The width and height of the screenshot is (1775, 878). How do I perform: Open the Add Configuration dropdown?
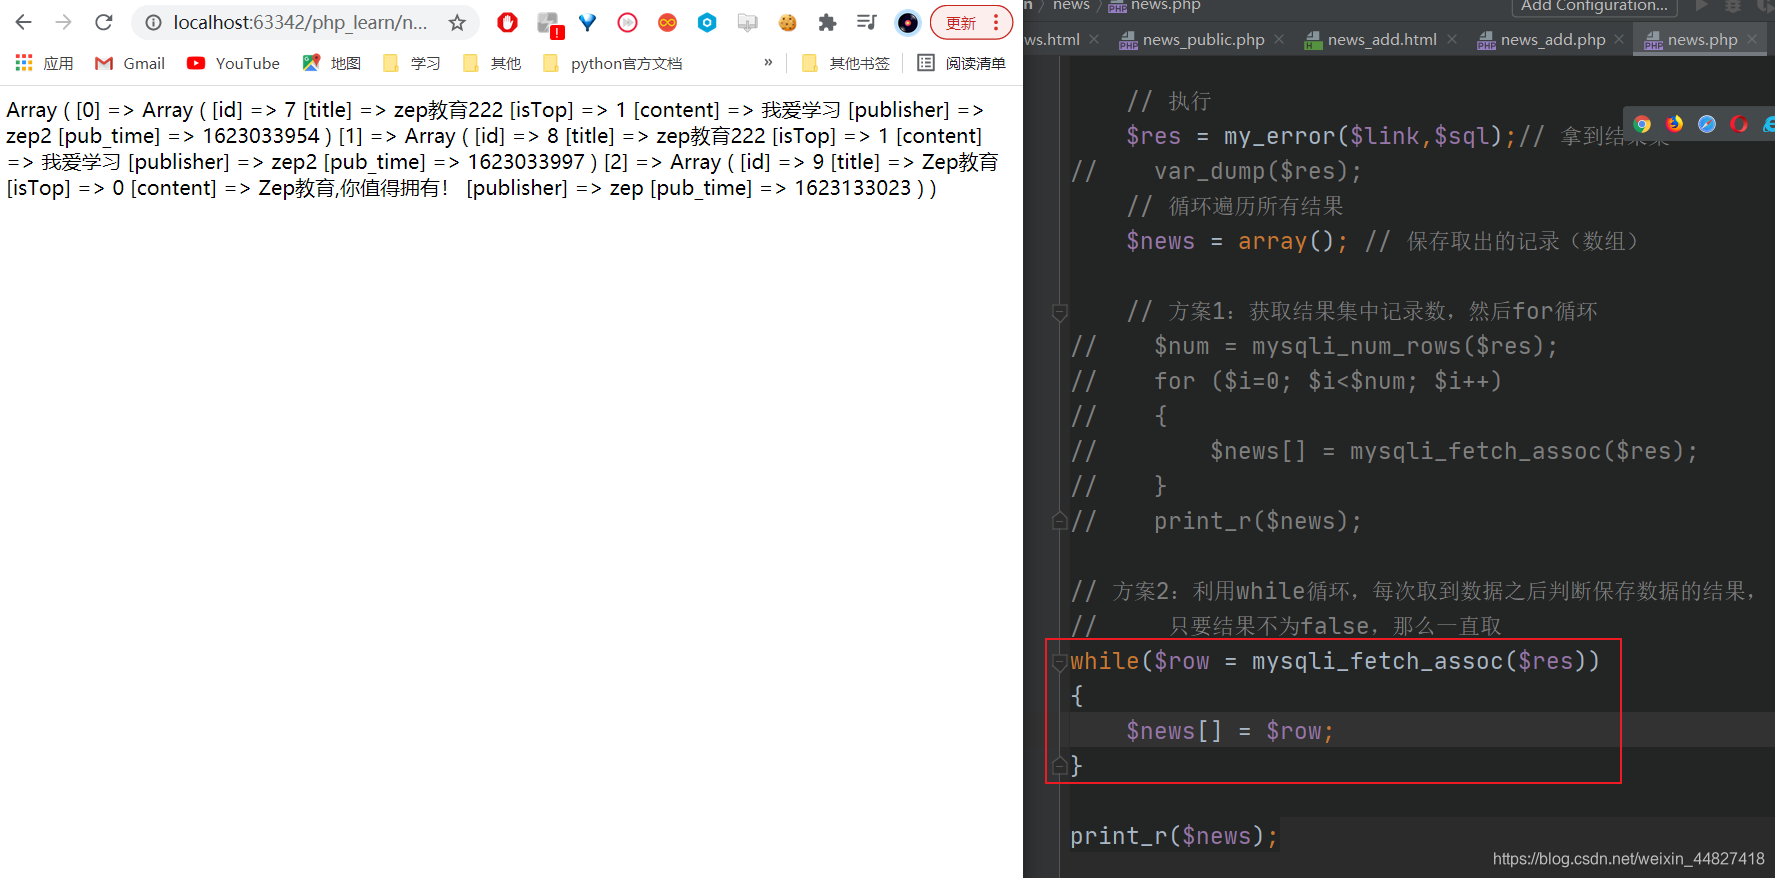pos(1594,6)
